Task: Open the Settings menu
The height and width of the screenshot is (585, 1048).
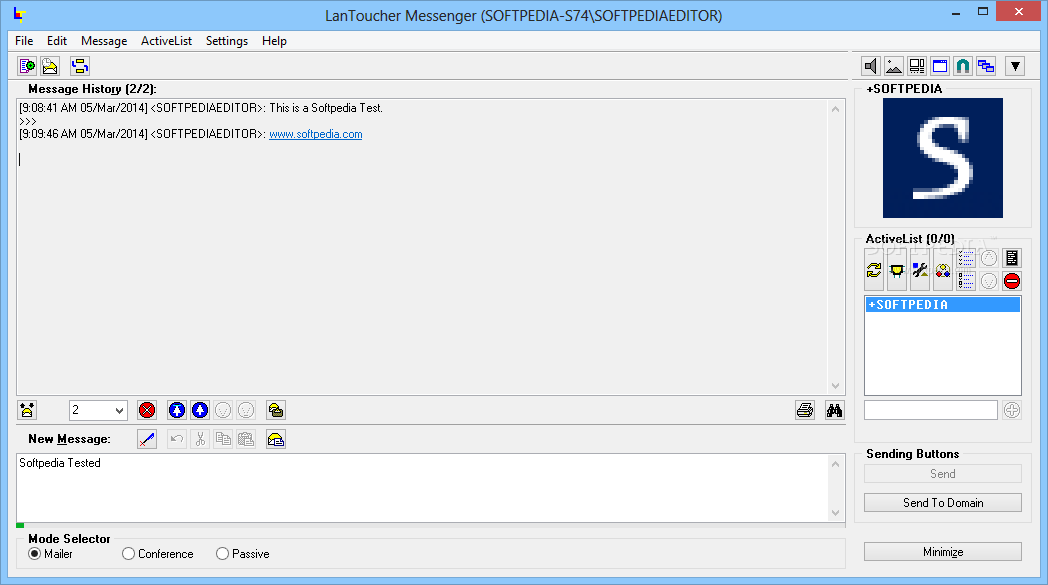Action: 227,41
